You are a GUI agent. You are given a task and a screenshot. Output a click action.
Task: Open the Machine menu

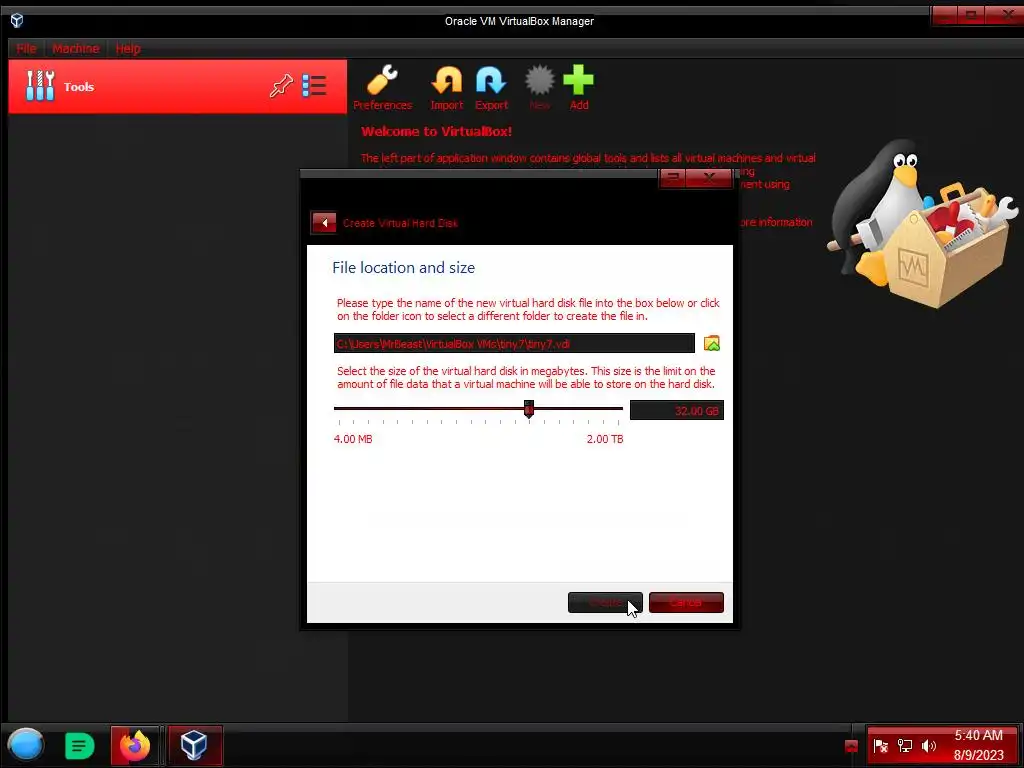[x=76, y=48]
